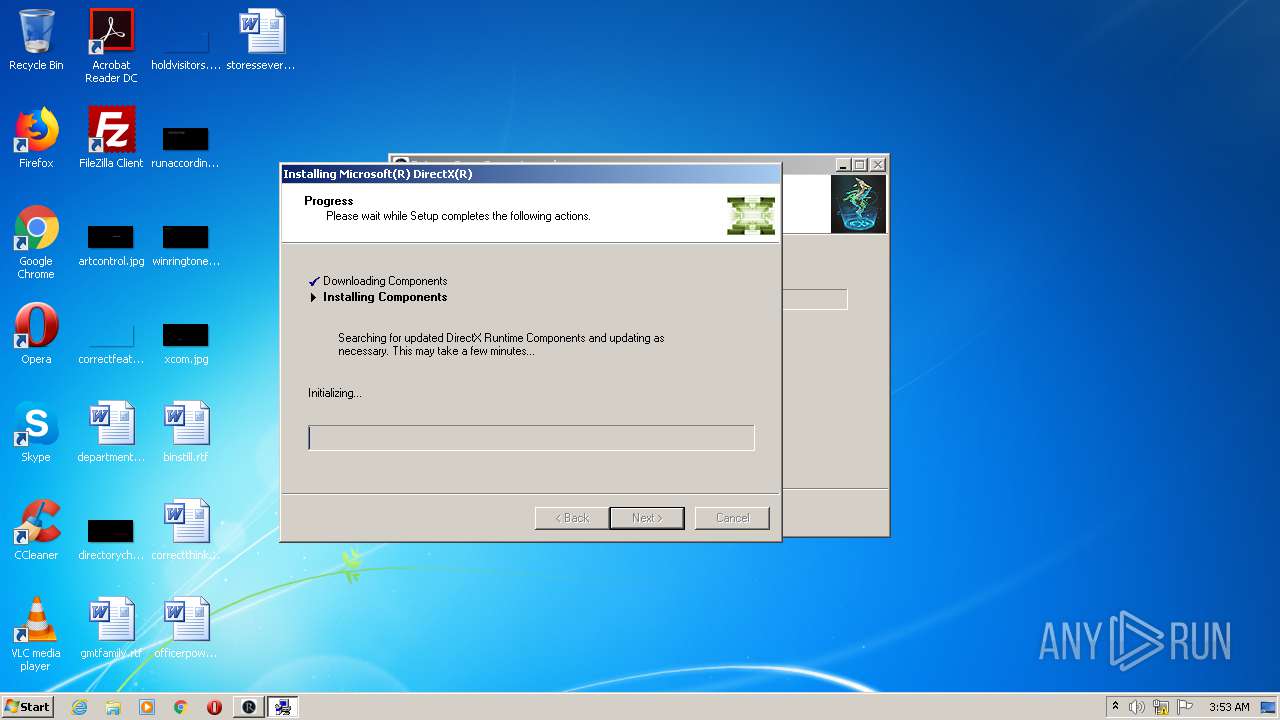Select the officerpow Word document
1280x720 pixels.
pyautogui.click(x=186, y=628)
